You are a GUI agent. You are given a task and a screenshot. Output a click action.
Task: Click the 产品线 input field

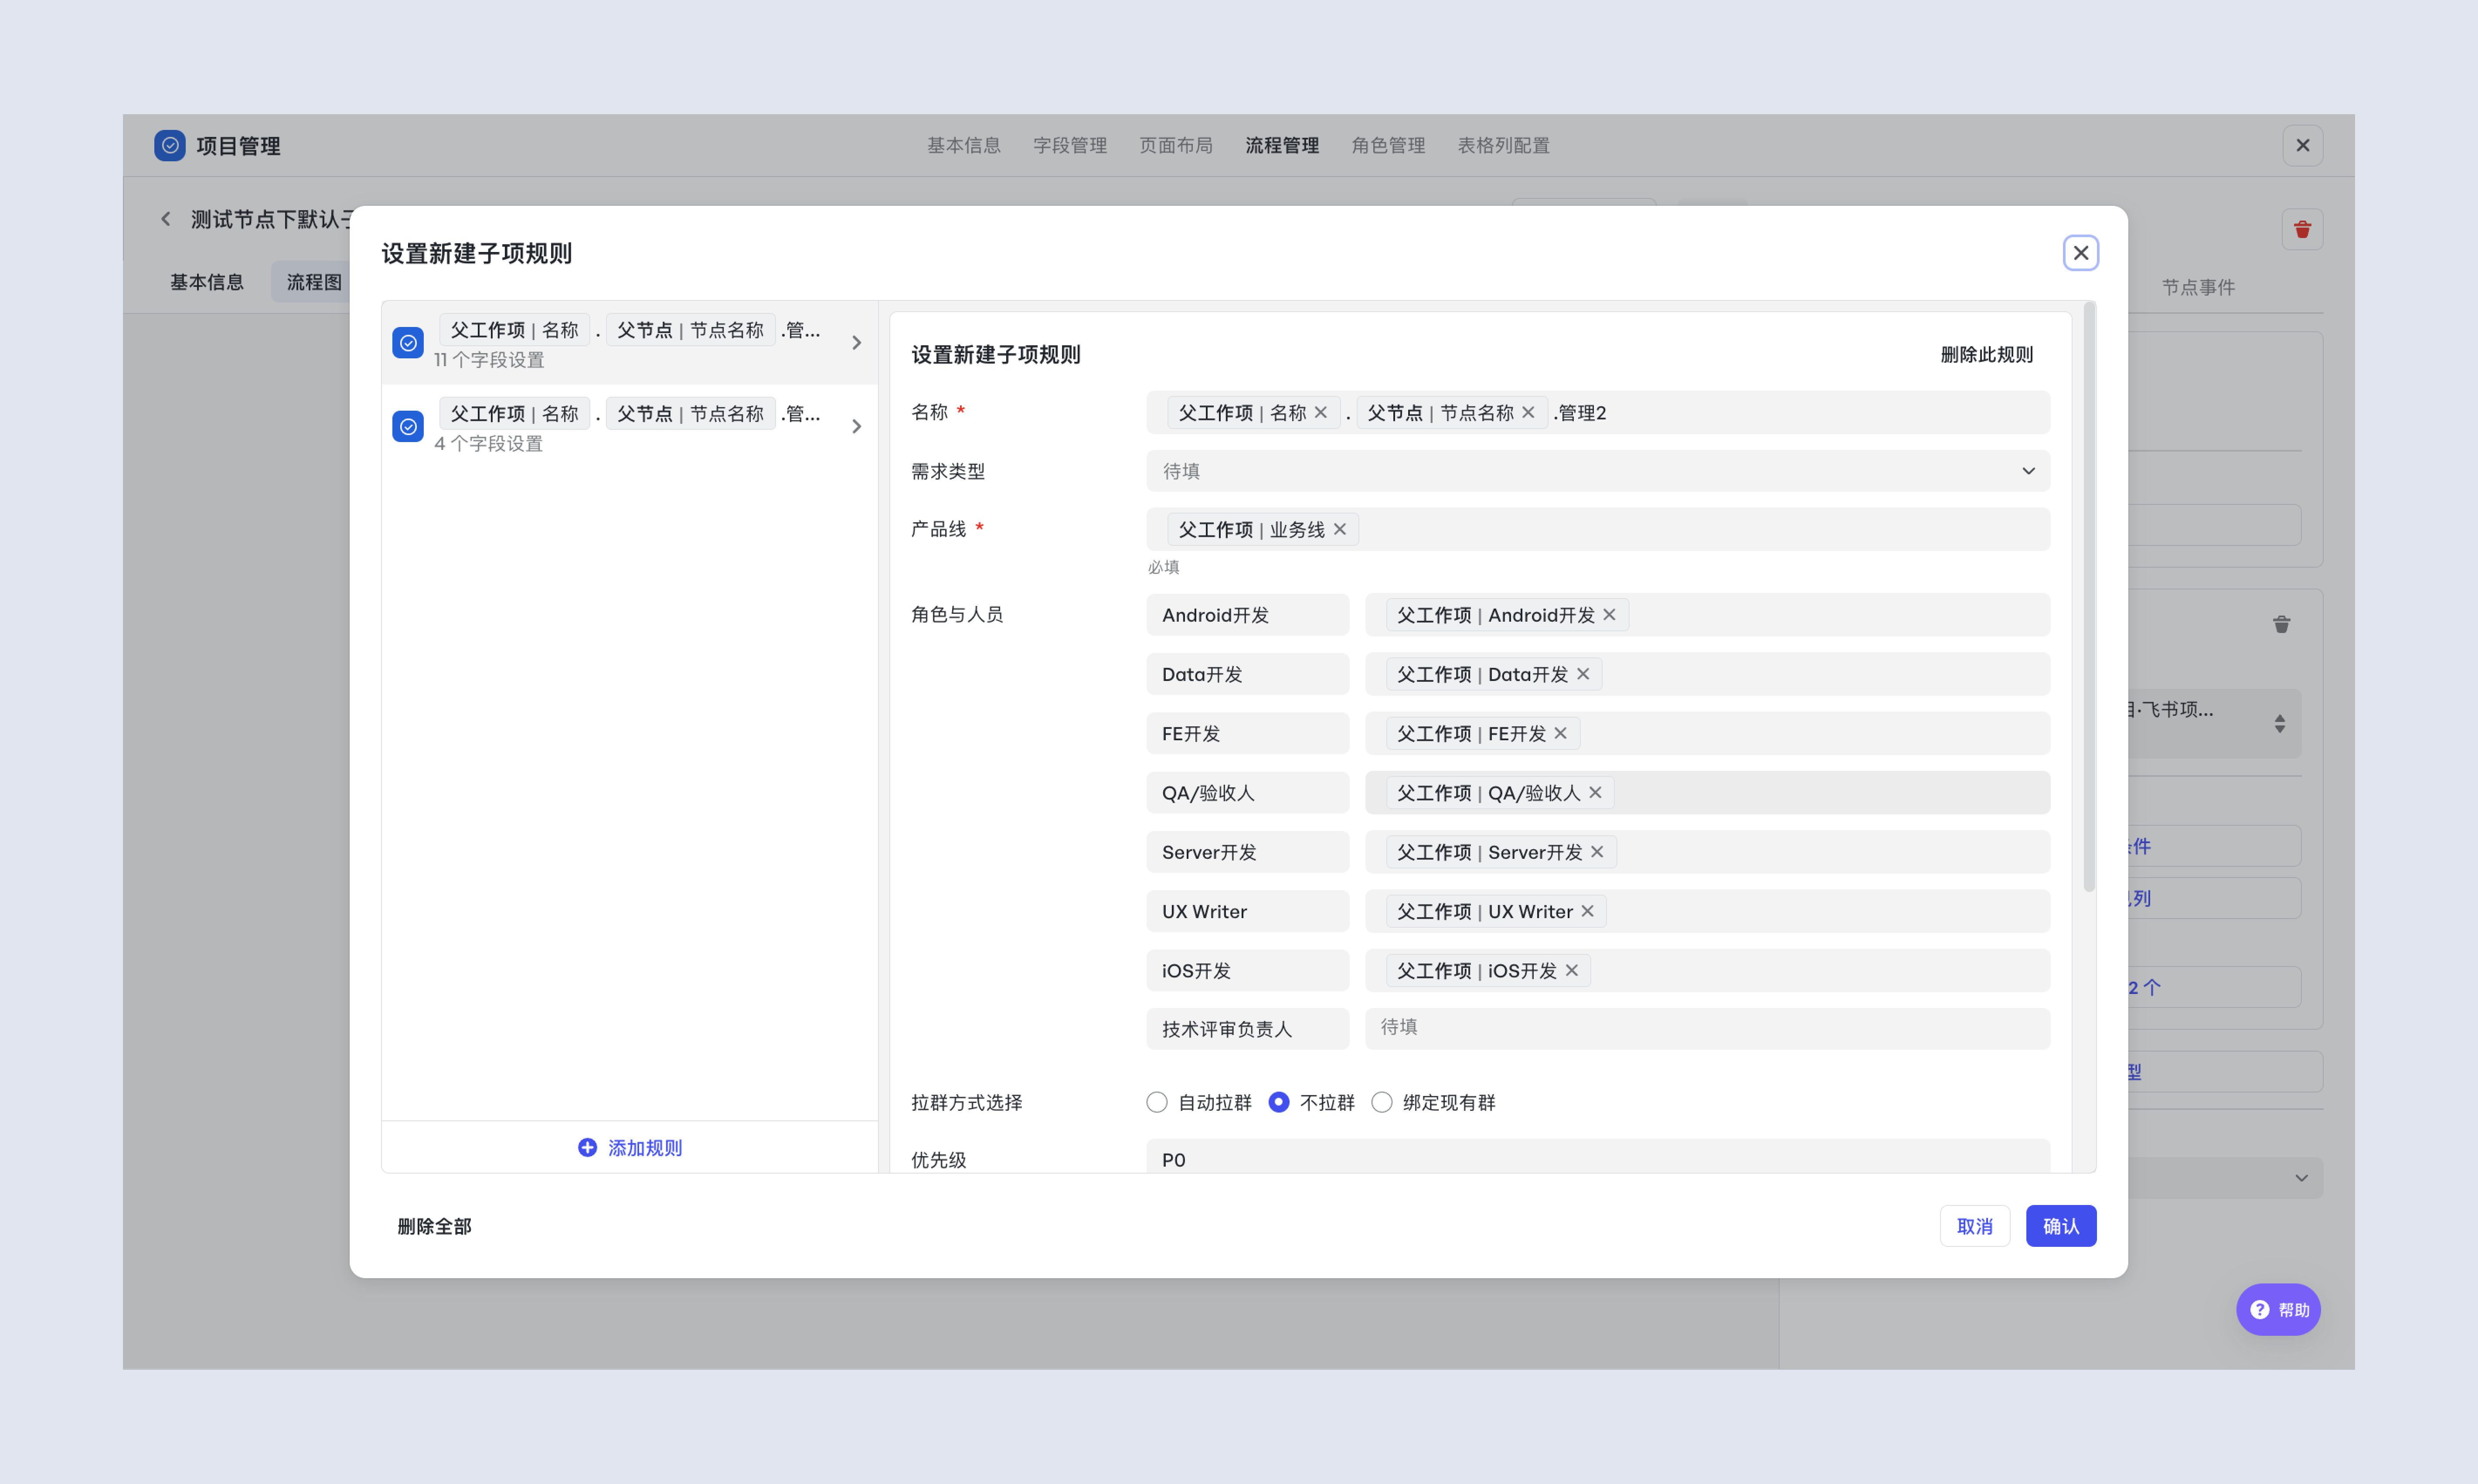(1598, 529)
